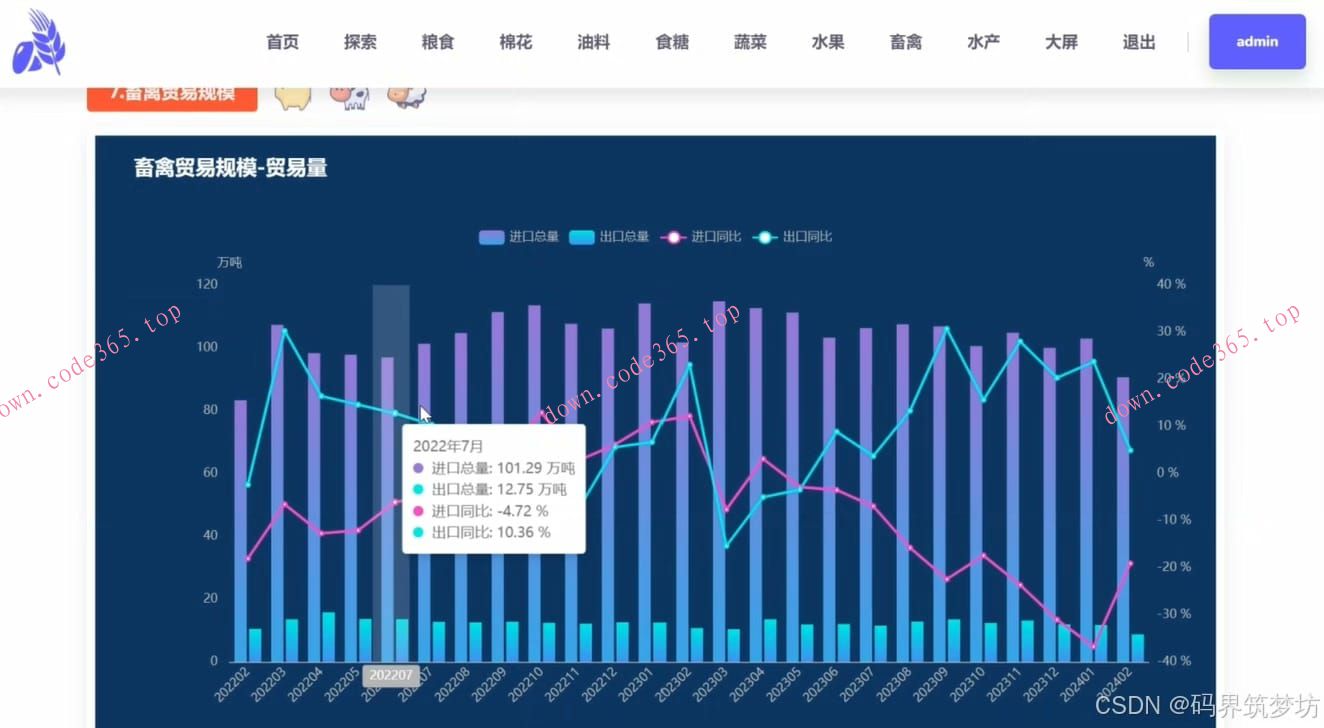The image size is (1324, 728).
Task: Click the cyan export bar for 202204
Action: click(329, 637)
